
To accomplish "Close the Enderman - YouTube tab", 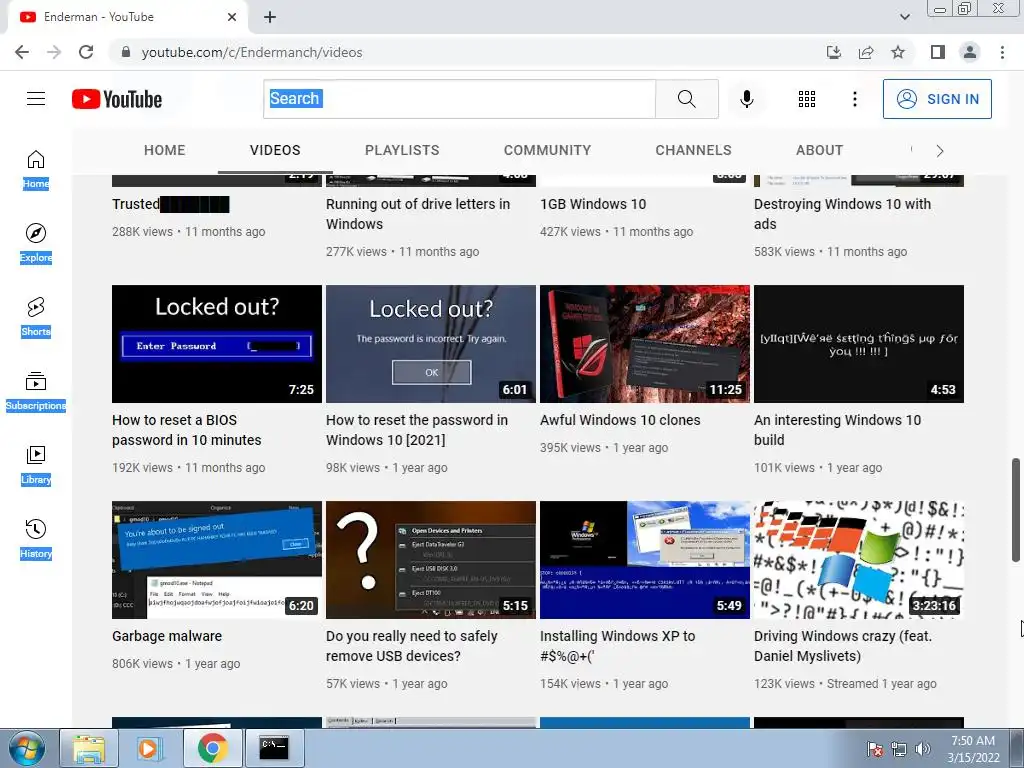I will (232, 17).
